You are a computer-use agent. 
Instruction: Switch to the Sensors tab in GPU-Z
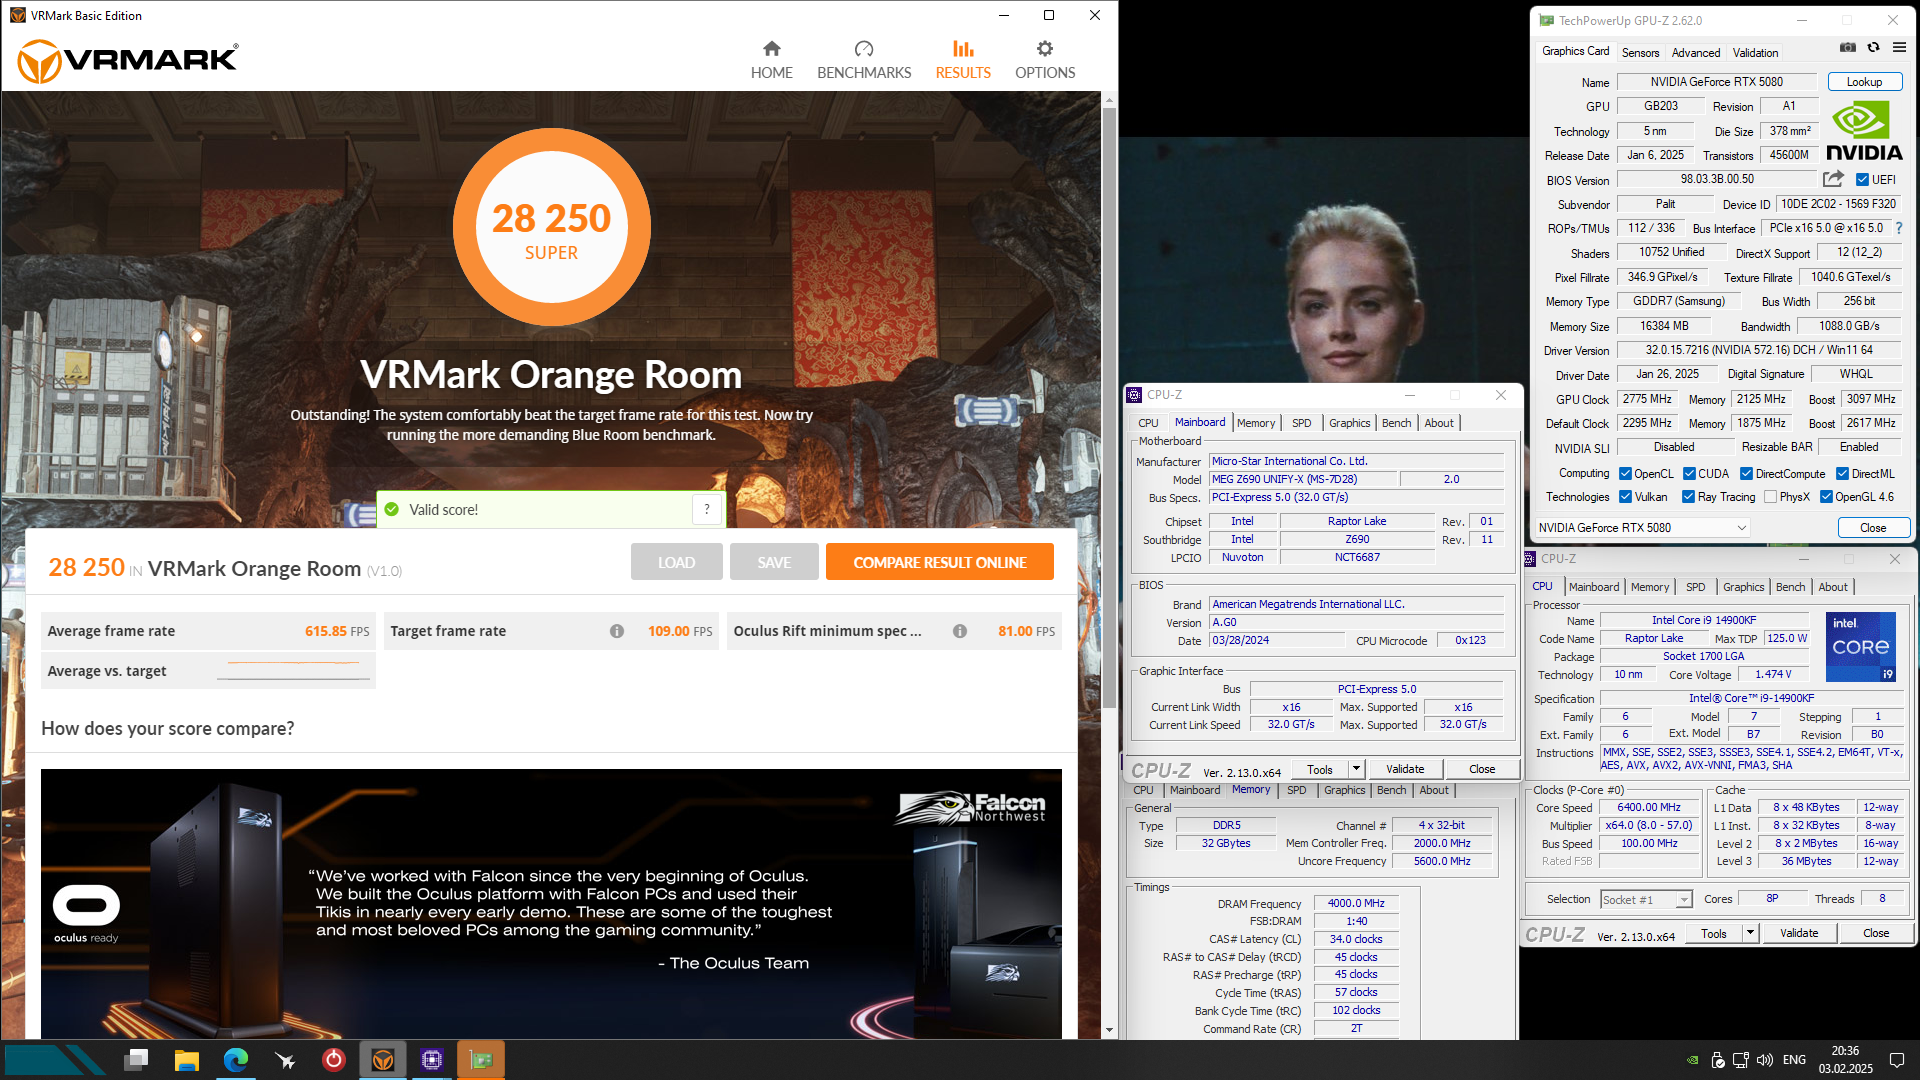[1640, 53]
